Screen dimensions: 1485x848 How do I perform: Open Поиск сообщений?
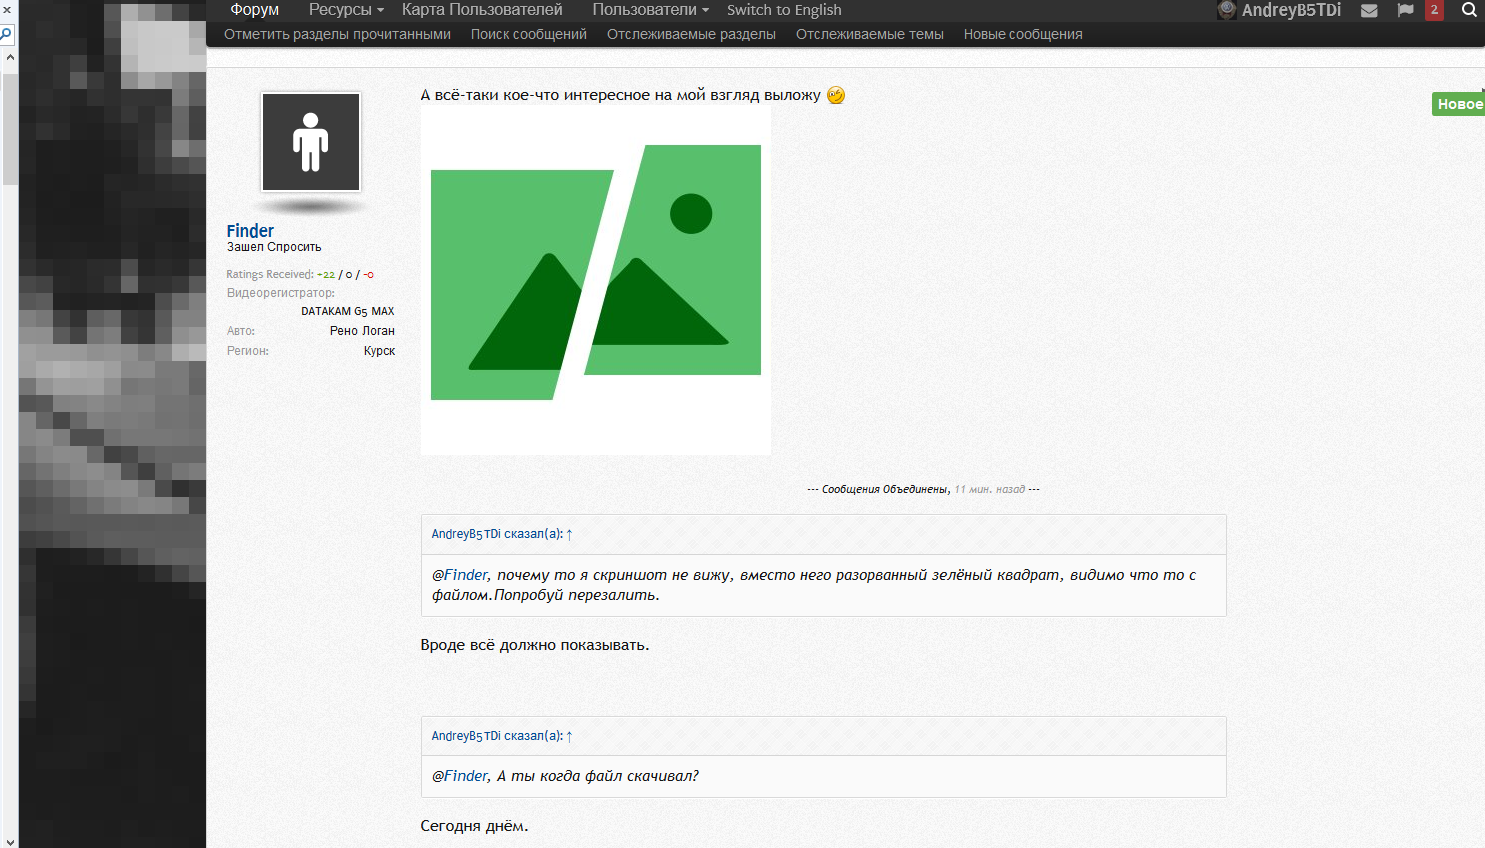[528, 34]
